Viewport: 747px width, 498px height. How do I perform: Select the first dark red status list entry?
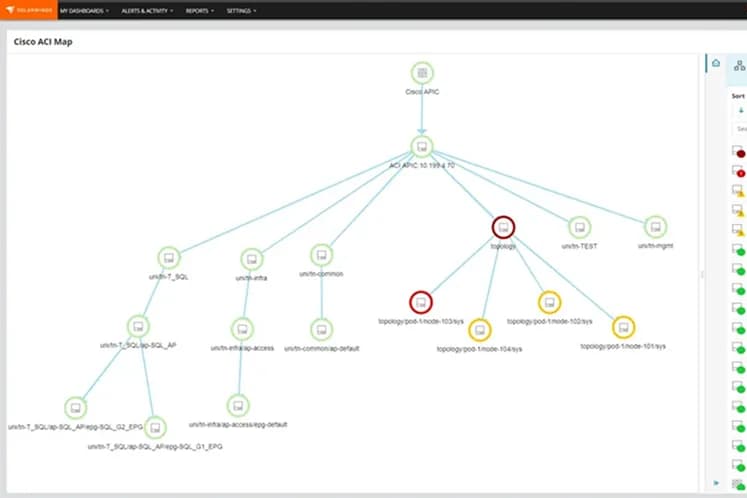738,152
